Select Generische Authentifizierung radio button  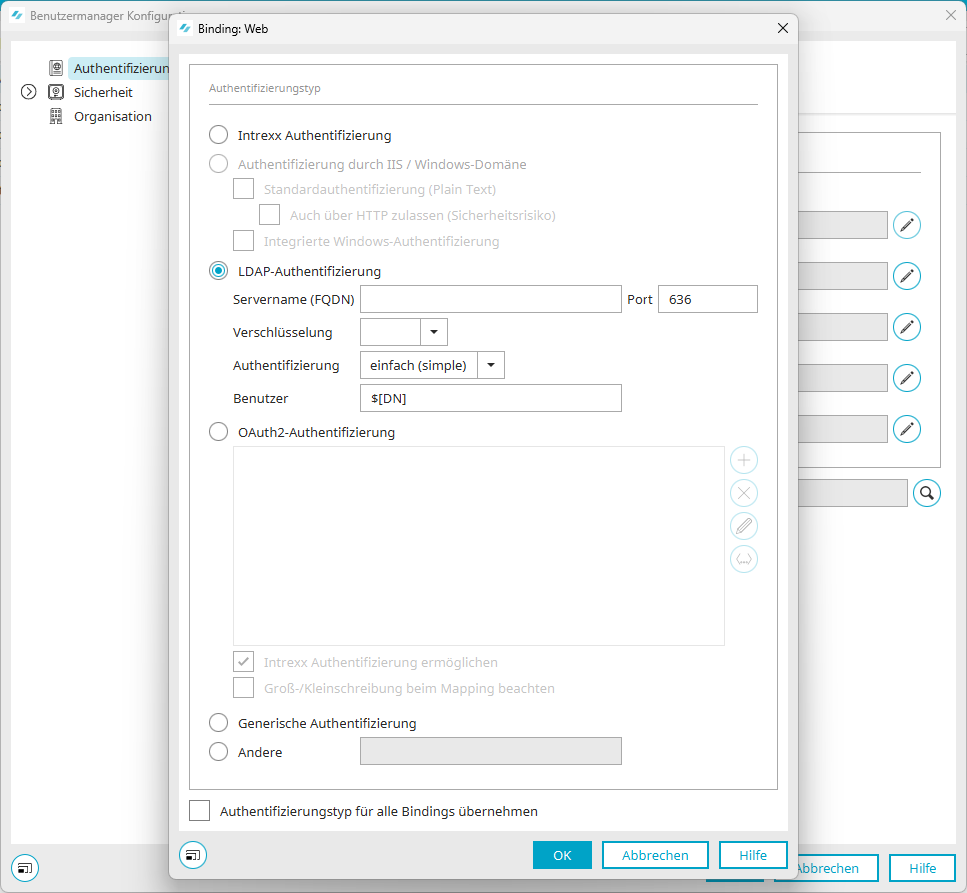click(x=218, y=723)
